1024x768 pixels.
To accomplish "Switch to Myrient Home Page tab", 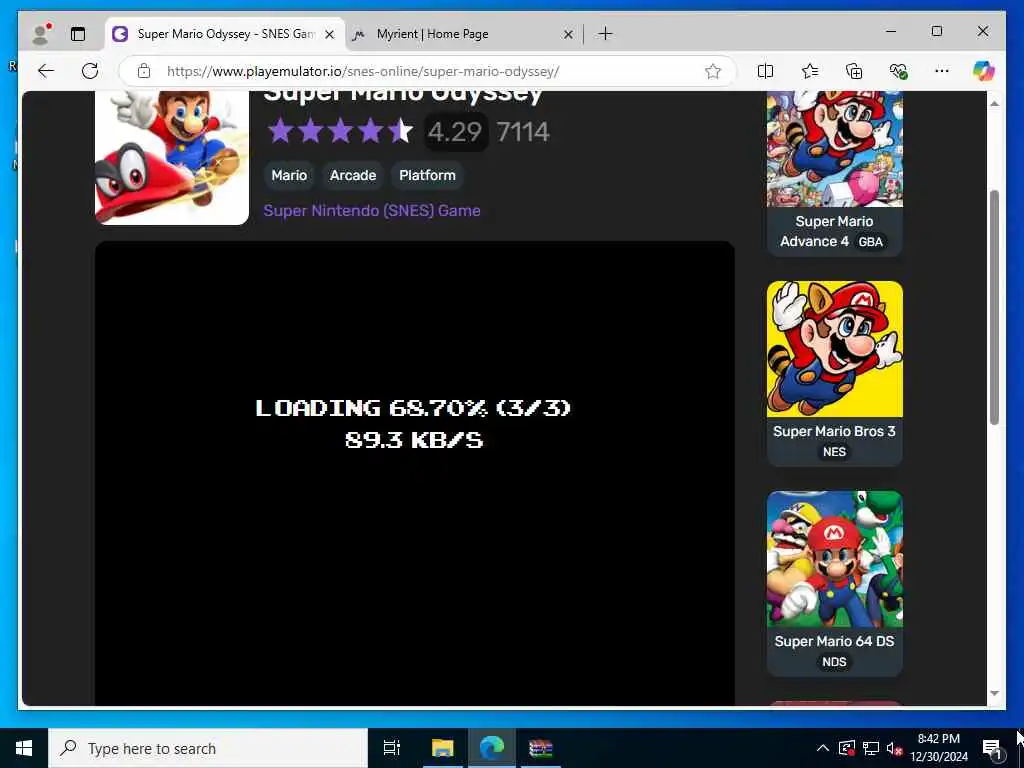I will pos(462,34).
